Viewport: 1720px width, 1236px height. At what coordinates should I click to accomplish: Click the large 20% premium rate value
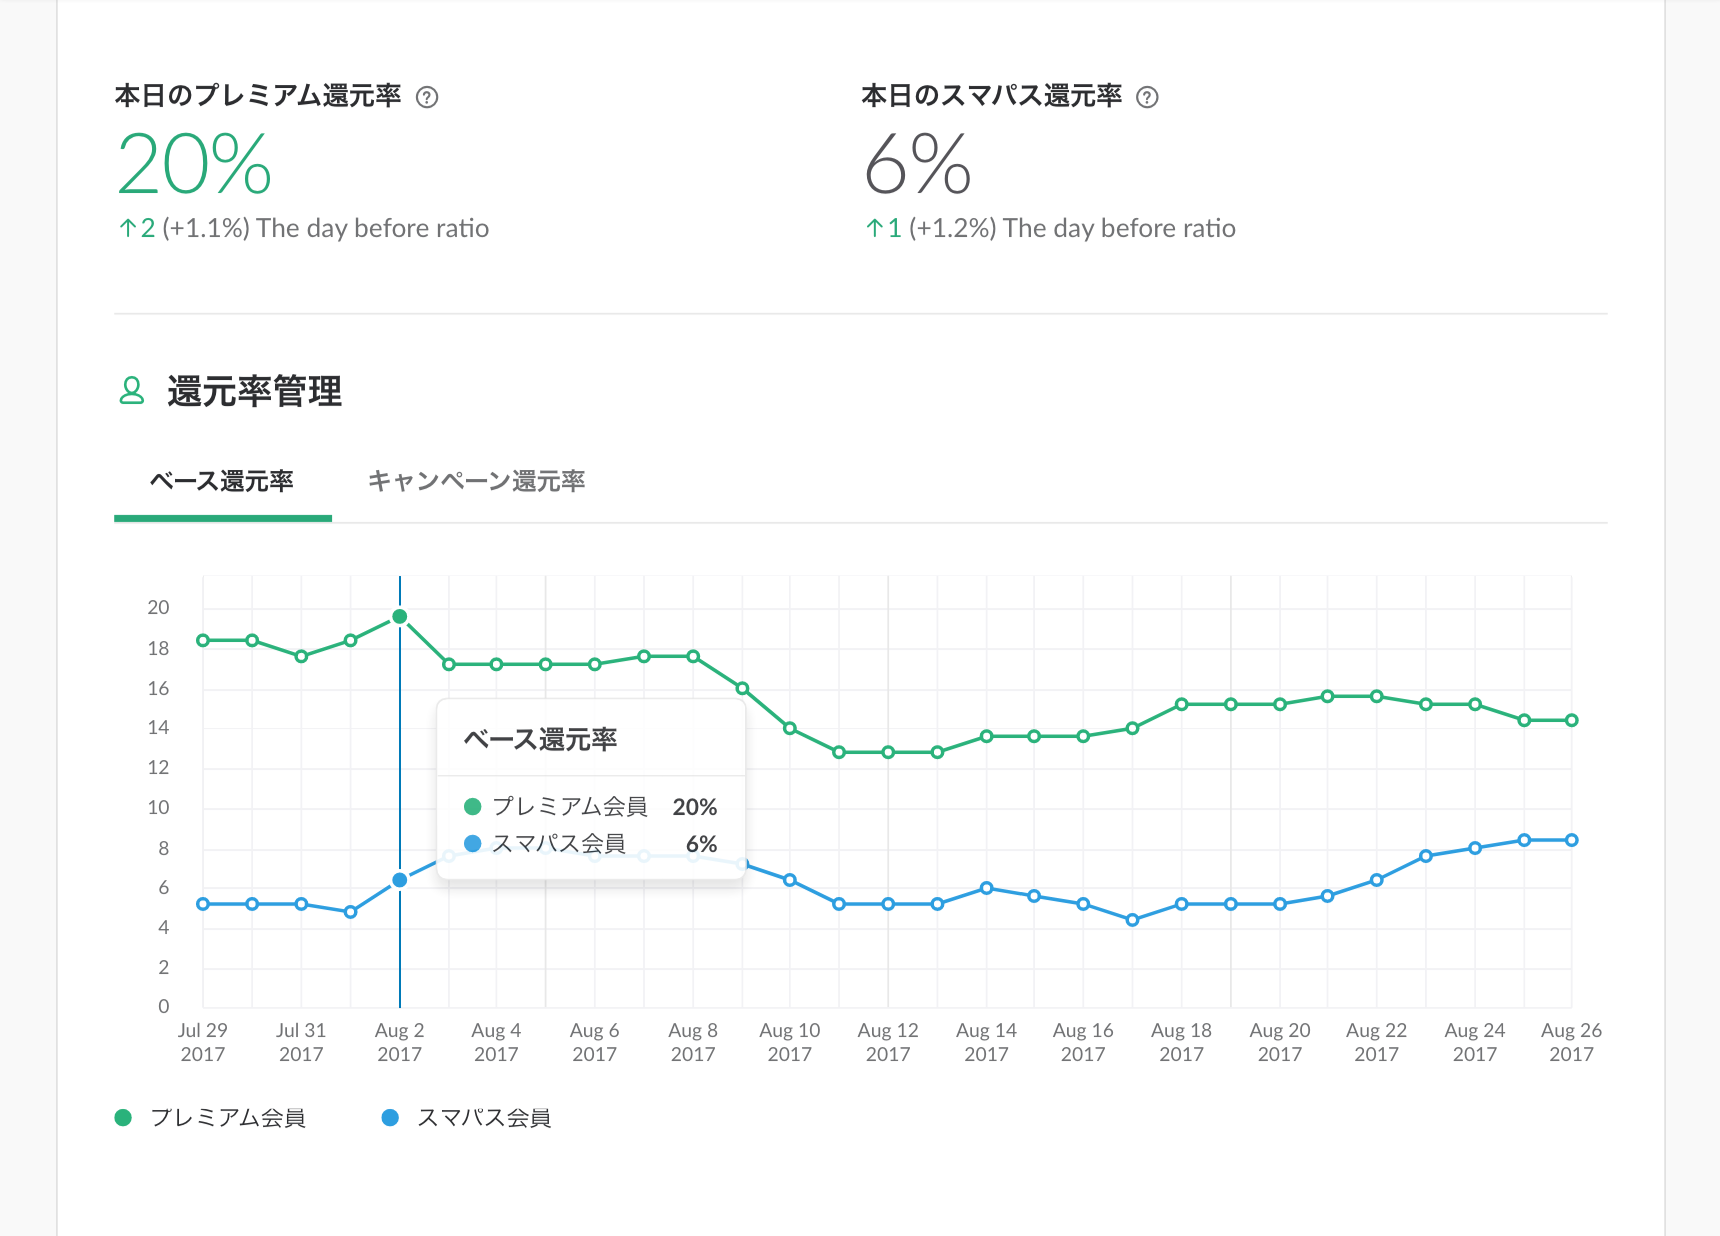point(195,165)
